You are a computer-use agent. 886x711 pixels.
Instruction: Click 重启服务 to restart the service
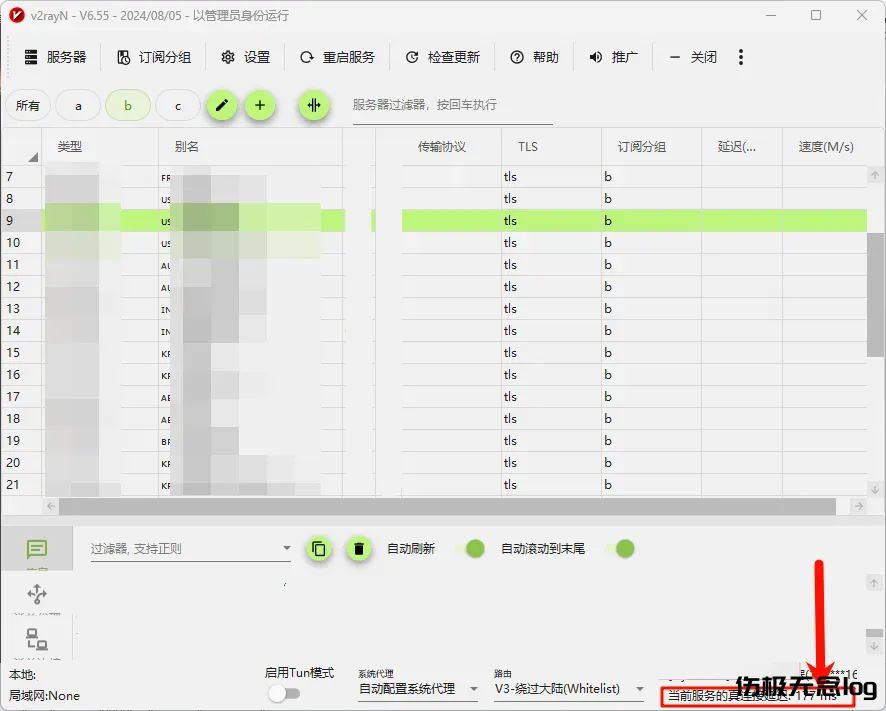point(337,57)
